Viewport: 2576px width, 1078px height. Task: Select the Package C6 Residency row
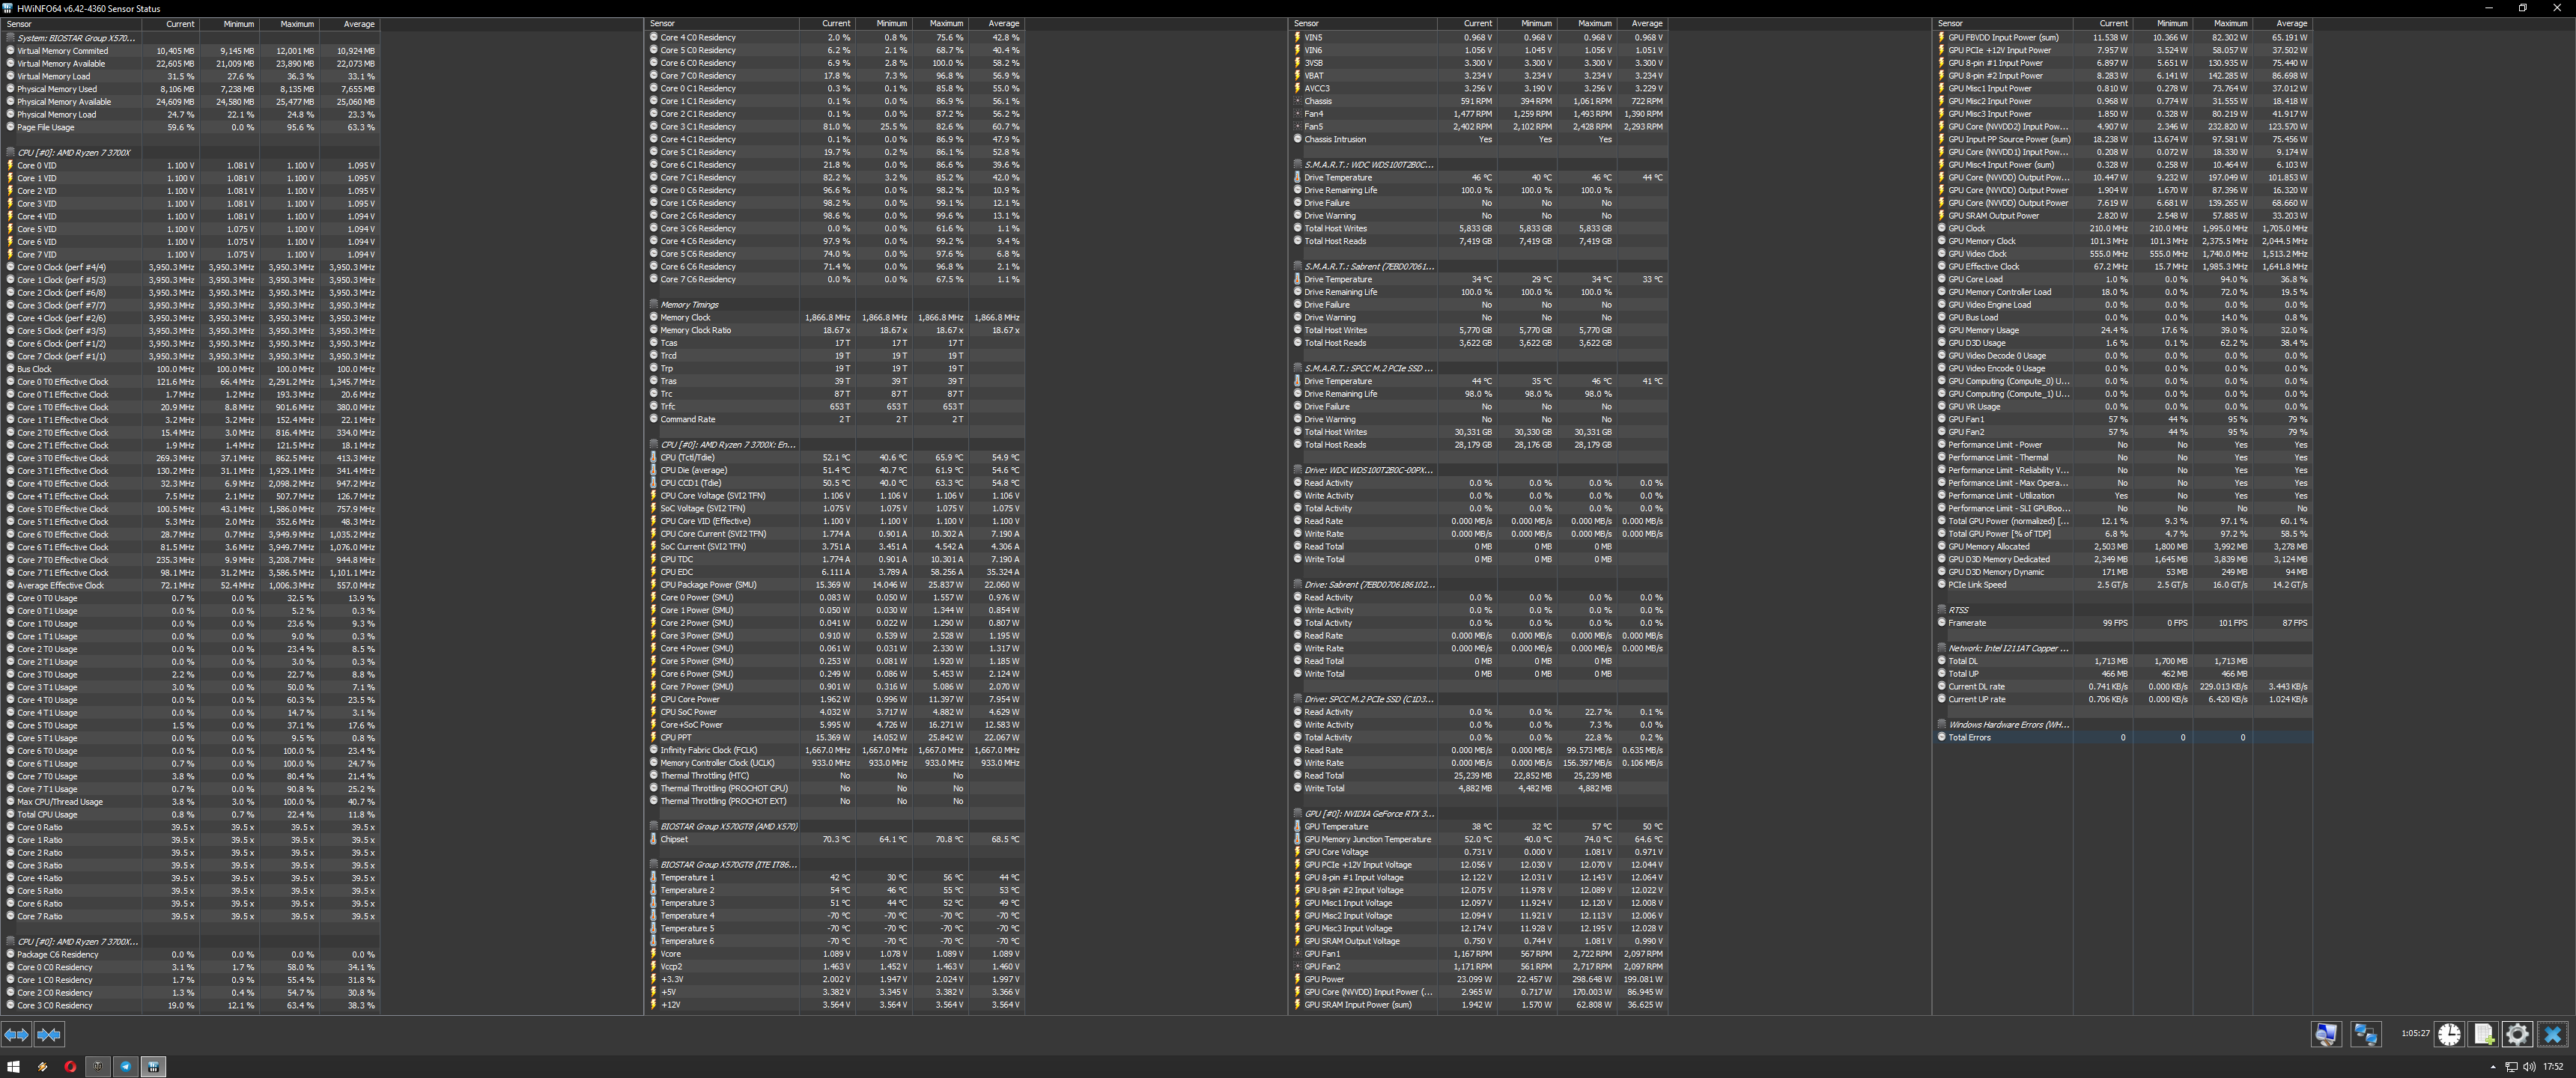190,955
